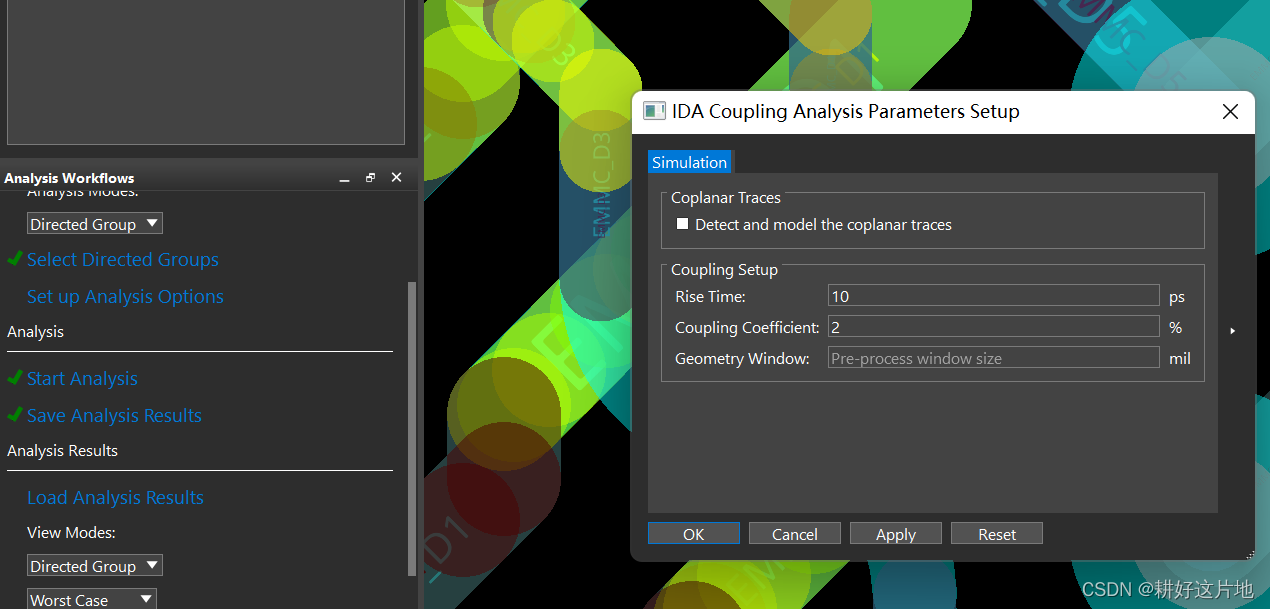
Task: Click the green checkmark beside Select Directed Groups
Action: click(x=15, y=259)
